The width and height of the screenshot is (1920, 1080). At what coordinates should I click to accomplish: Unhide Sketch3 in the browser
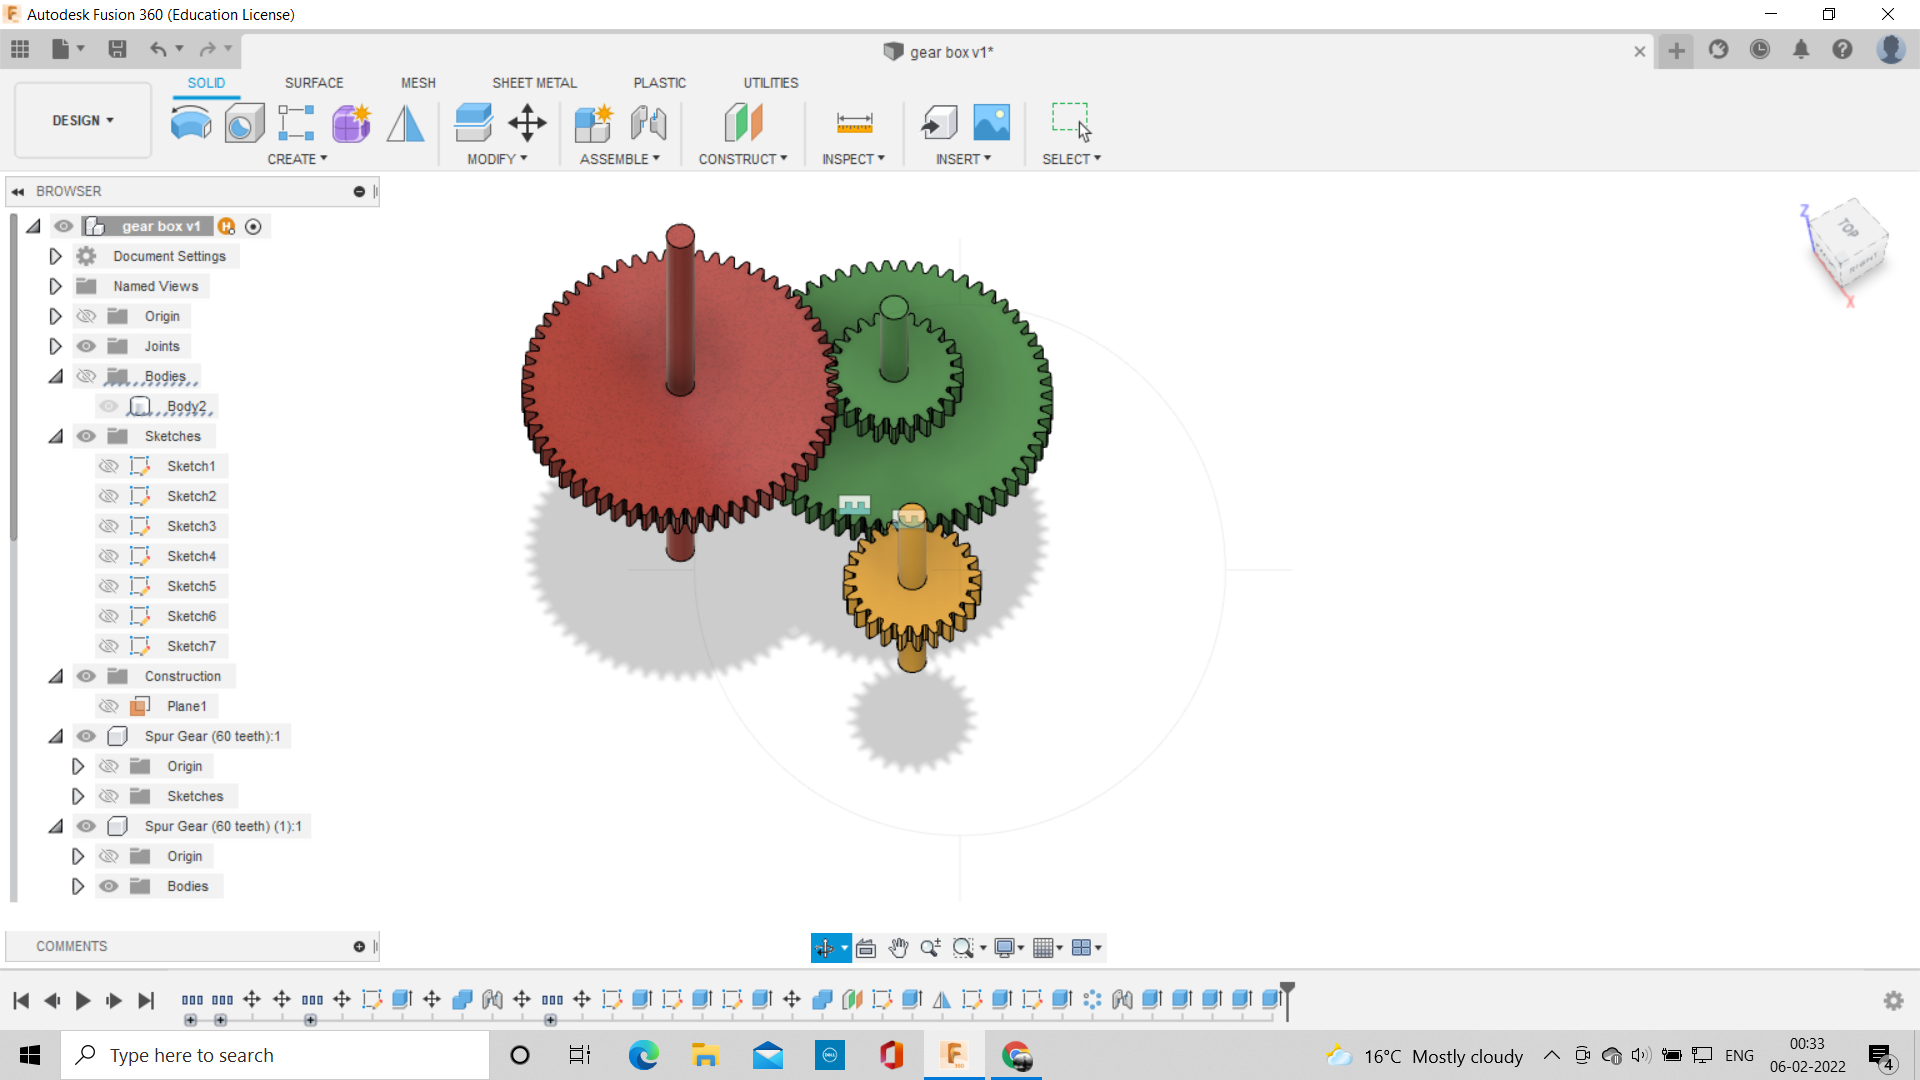tap(108, 526)
